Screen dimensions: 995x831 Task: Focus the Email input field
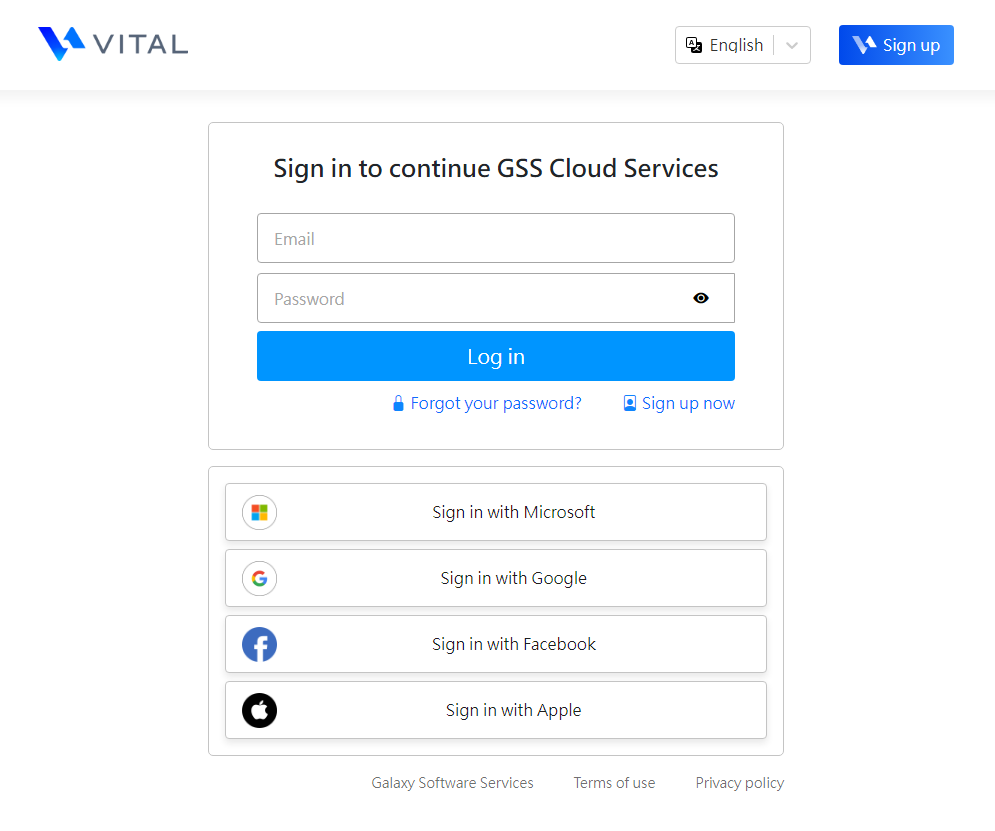(x=496, y=238)
